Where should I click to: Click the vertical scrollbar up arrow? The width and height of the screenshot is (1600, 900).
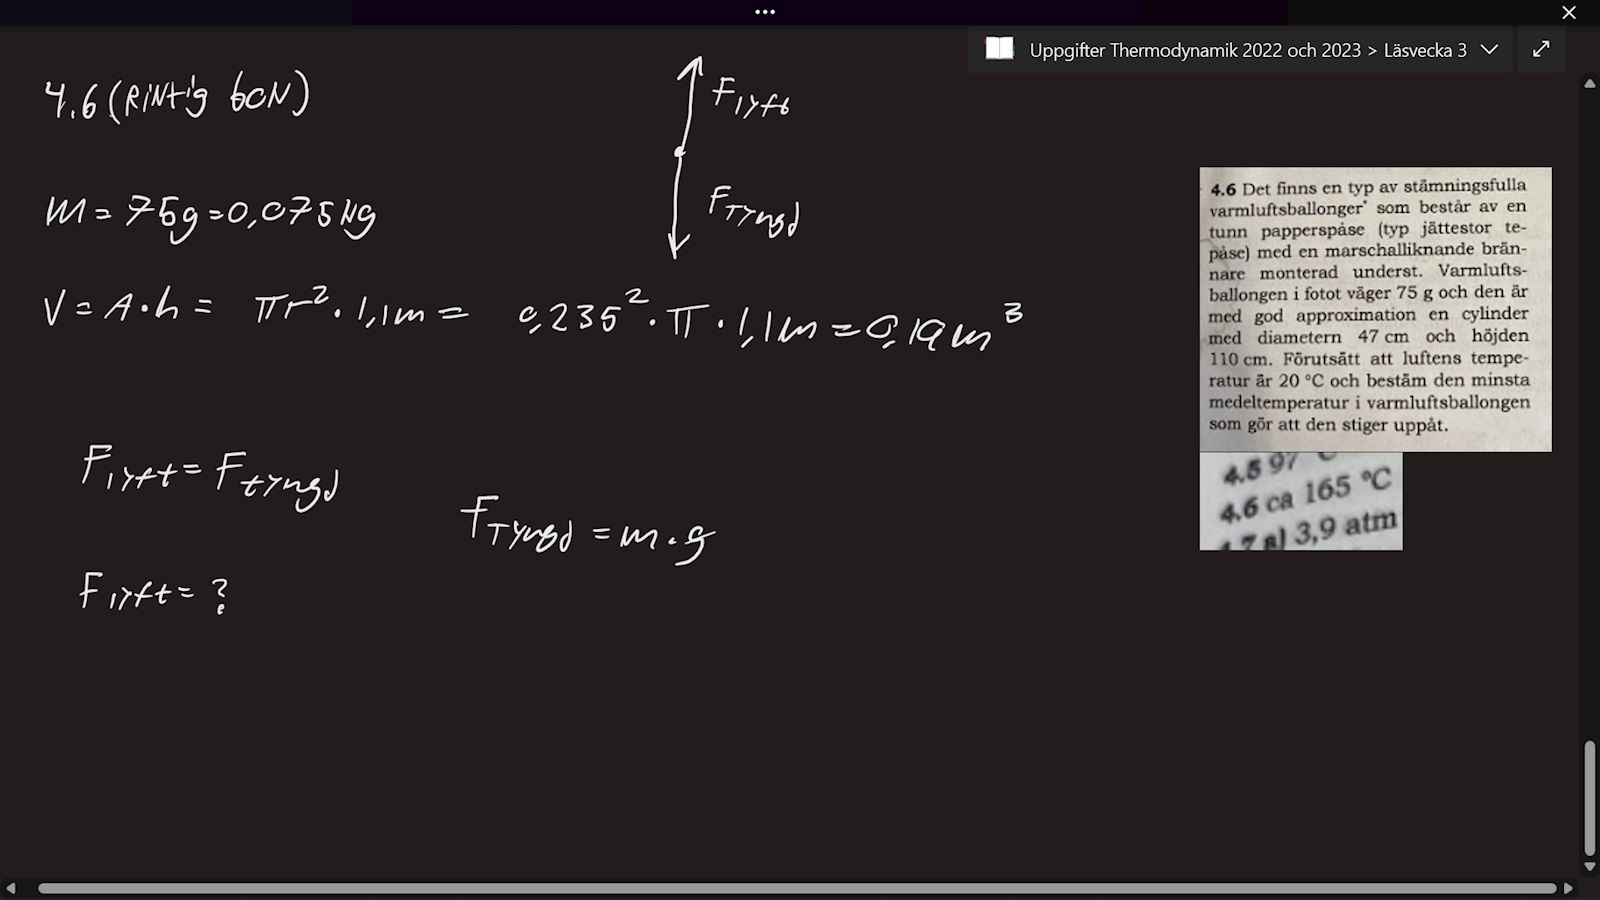click(x=1589, y=84)
